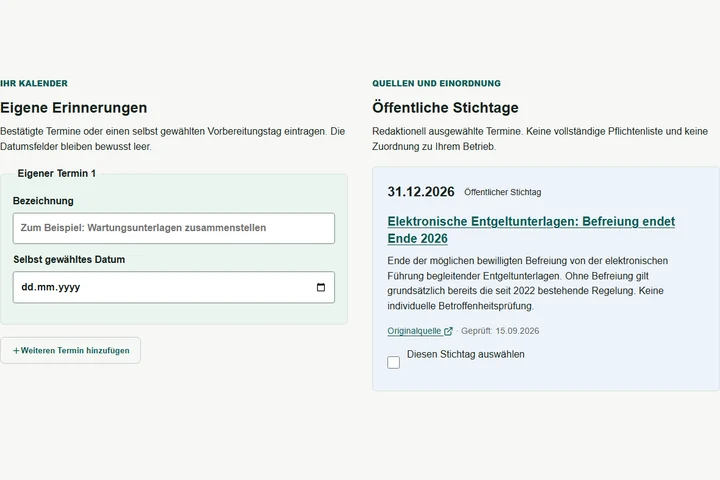Click the 'Eigene Erinnerungen' heading

coord(73,107)
